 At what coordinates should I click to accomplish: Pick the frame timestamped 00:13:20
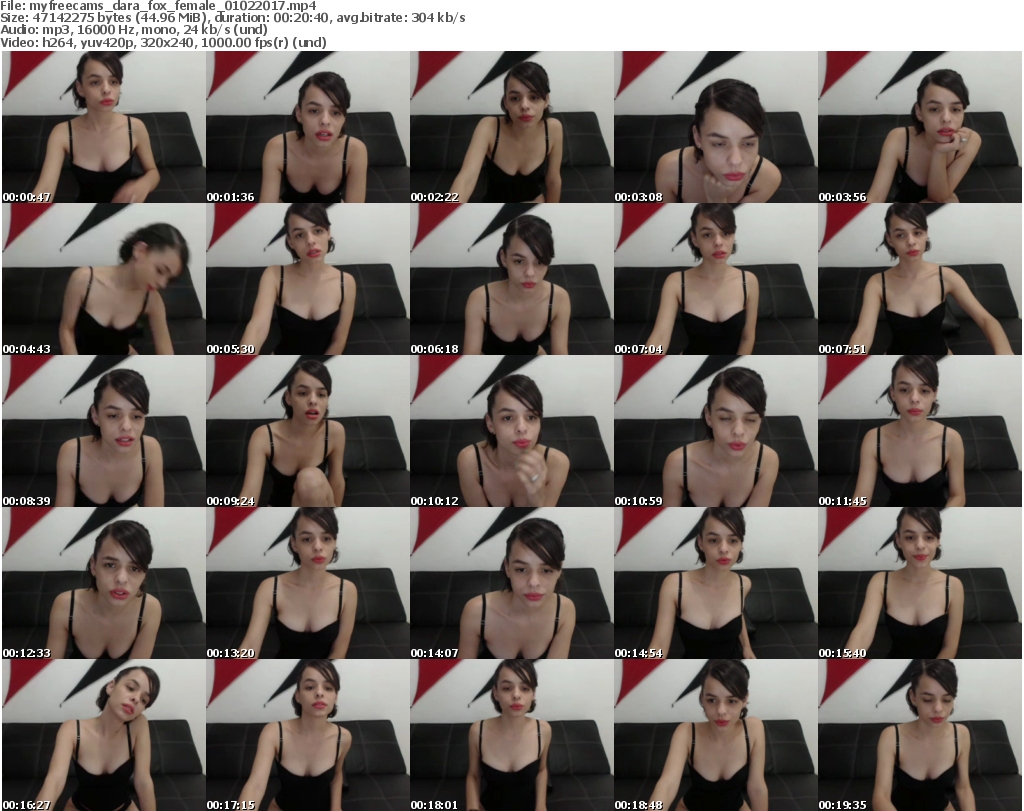(308, 583)
